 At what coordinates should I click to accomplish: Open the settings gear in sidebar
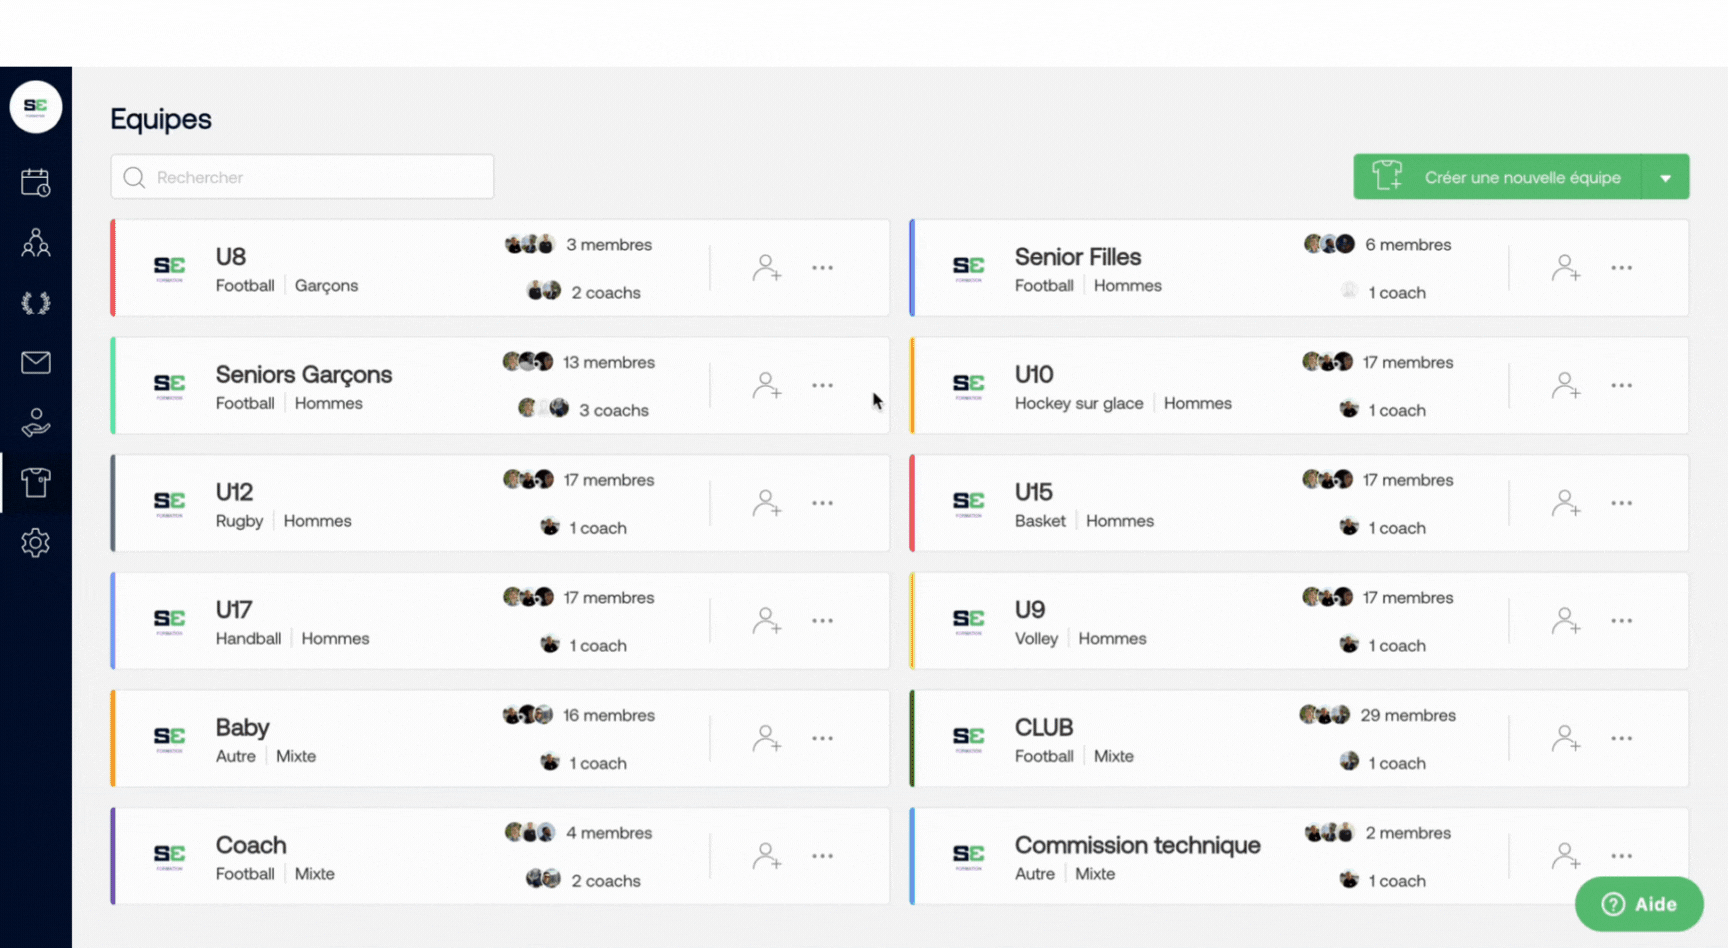tap(36, 543)
